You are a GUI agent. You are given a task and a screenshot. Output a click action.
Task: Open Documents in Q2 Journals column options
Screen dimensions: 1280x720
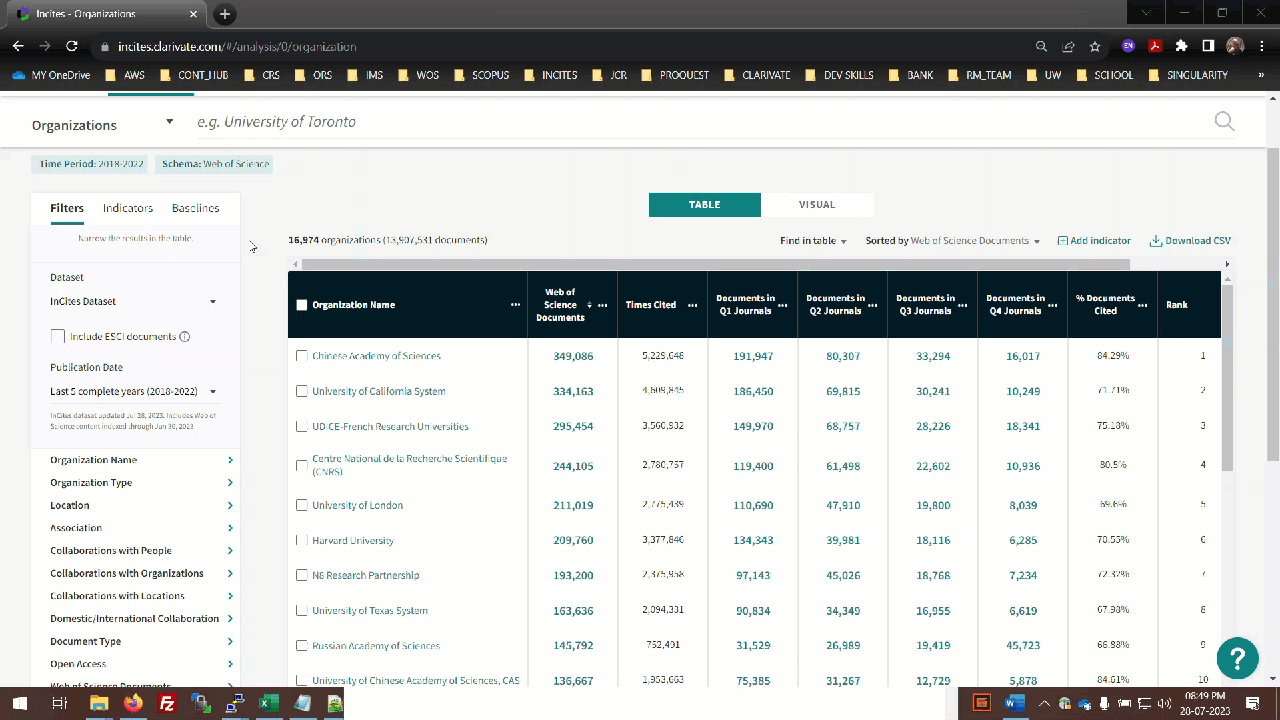[872, 305]
